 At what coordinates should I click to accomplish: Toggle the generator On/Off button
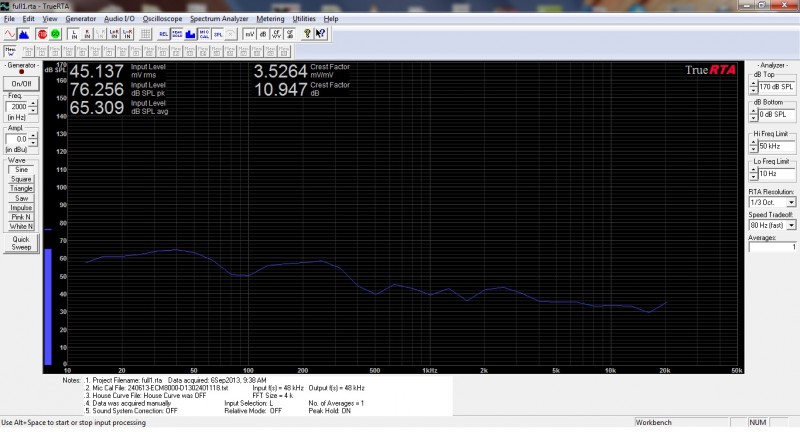(21, 84)
